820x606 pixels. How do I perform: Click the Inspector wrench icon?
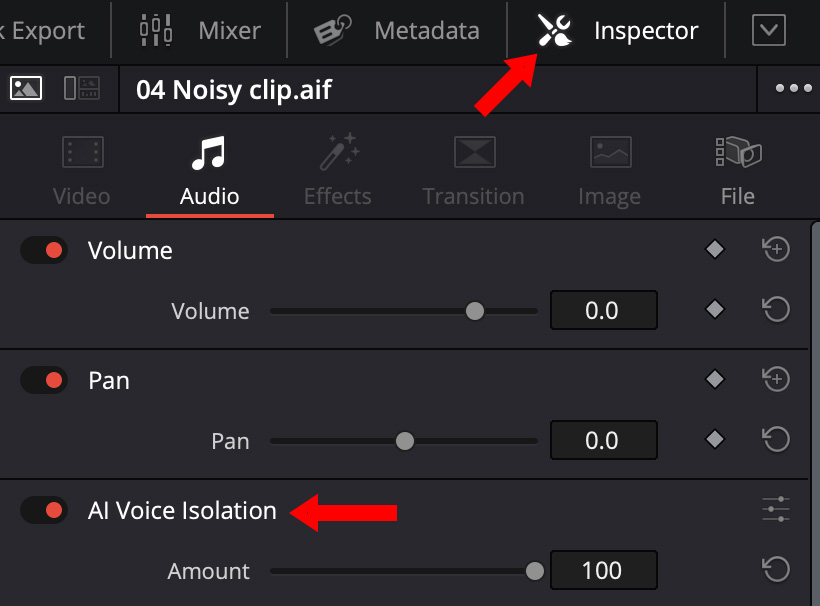pyautogui.click(x=554, y=31)
